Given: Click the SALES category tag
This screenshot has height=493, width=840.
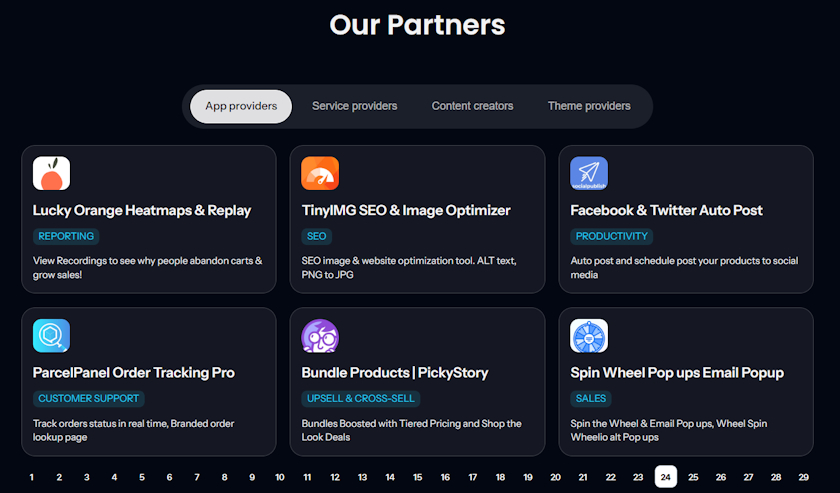Looking at the screenshot, I should tap(591, 399).
